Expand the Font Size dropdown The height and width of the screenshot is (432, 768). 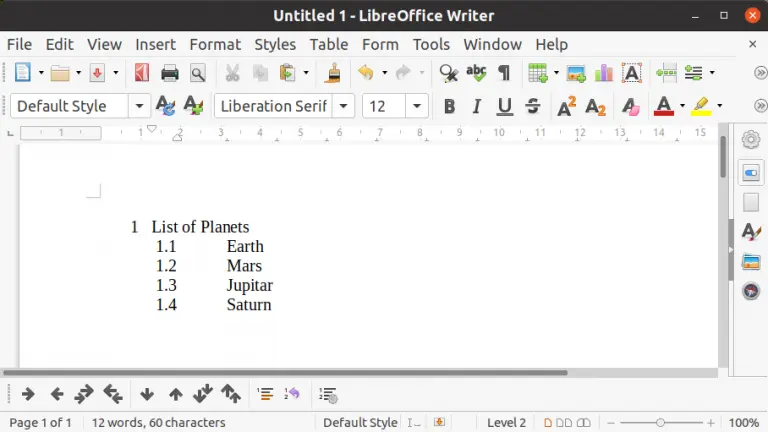pos(417,106)
